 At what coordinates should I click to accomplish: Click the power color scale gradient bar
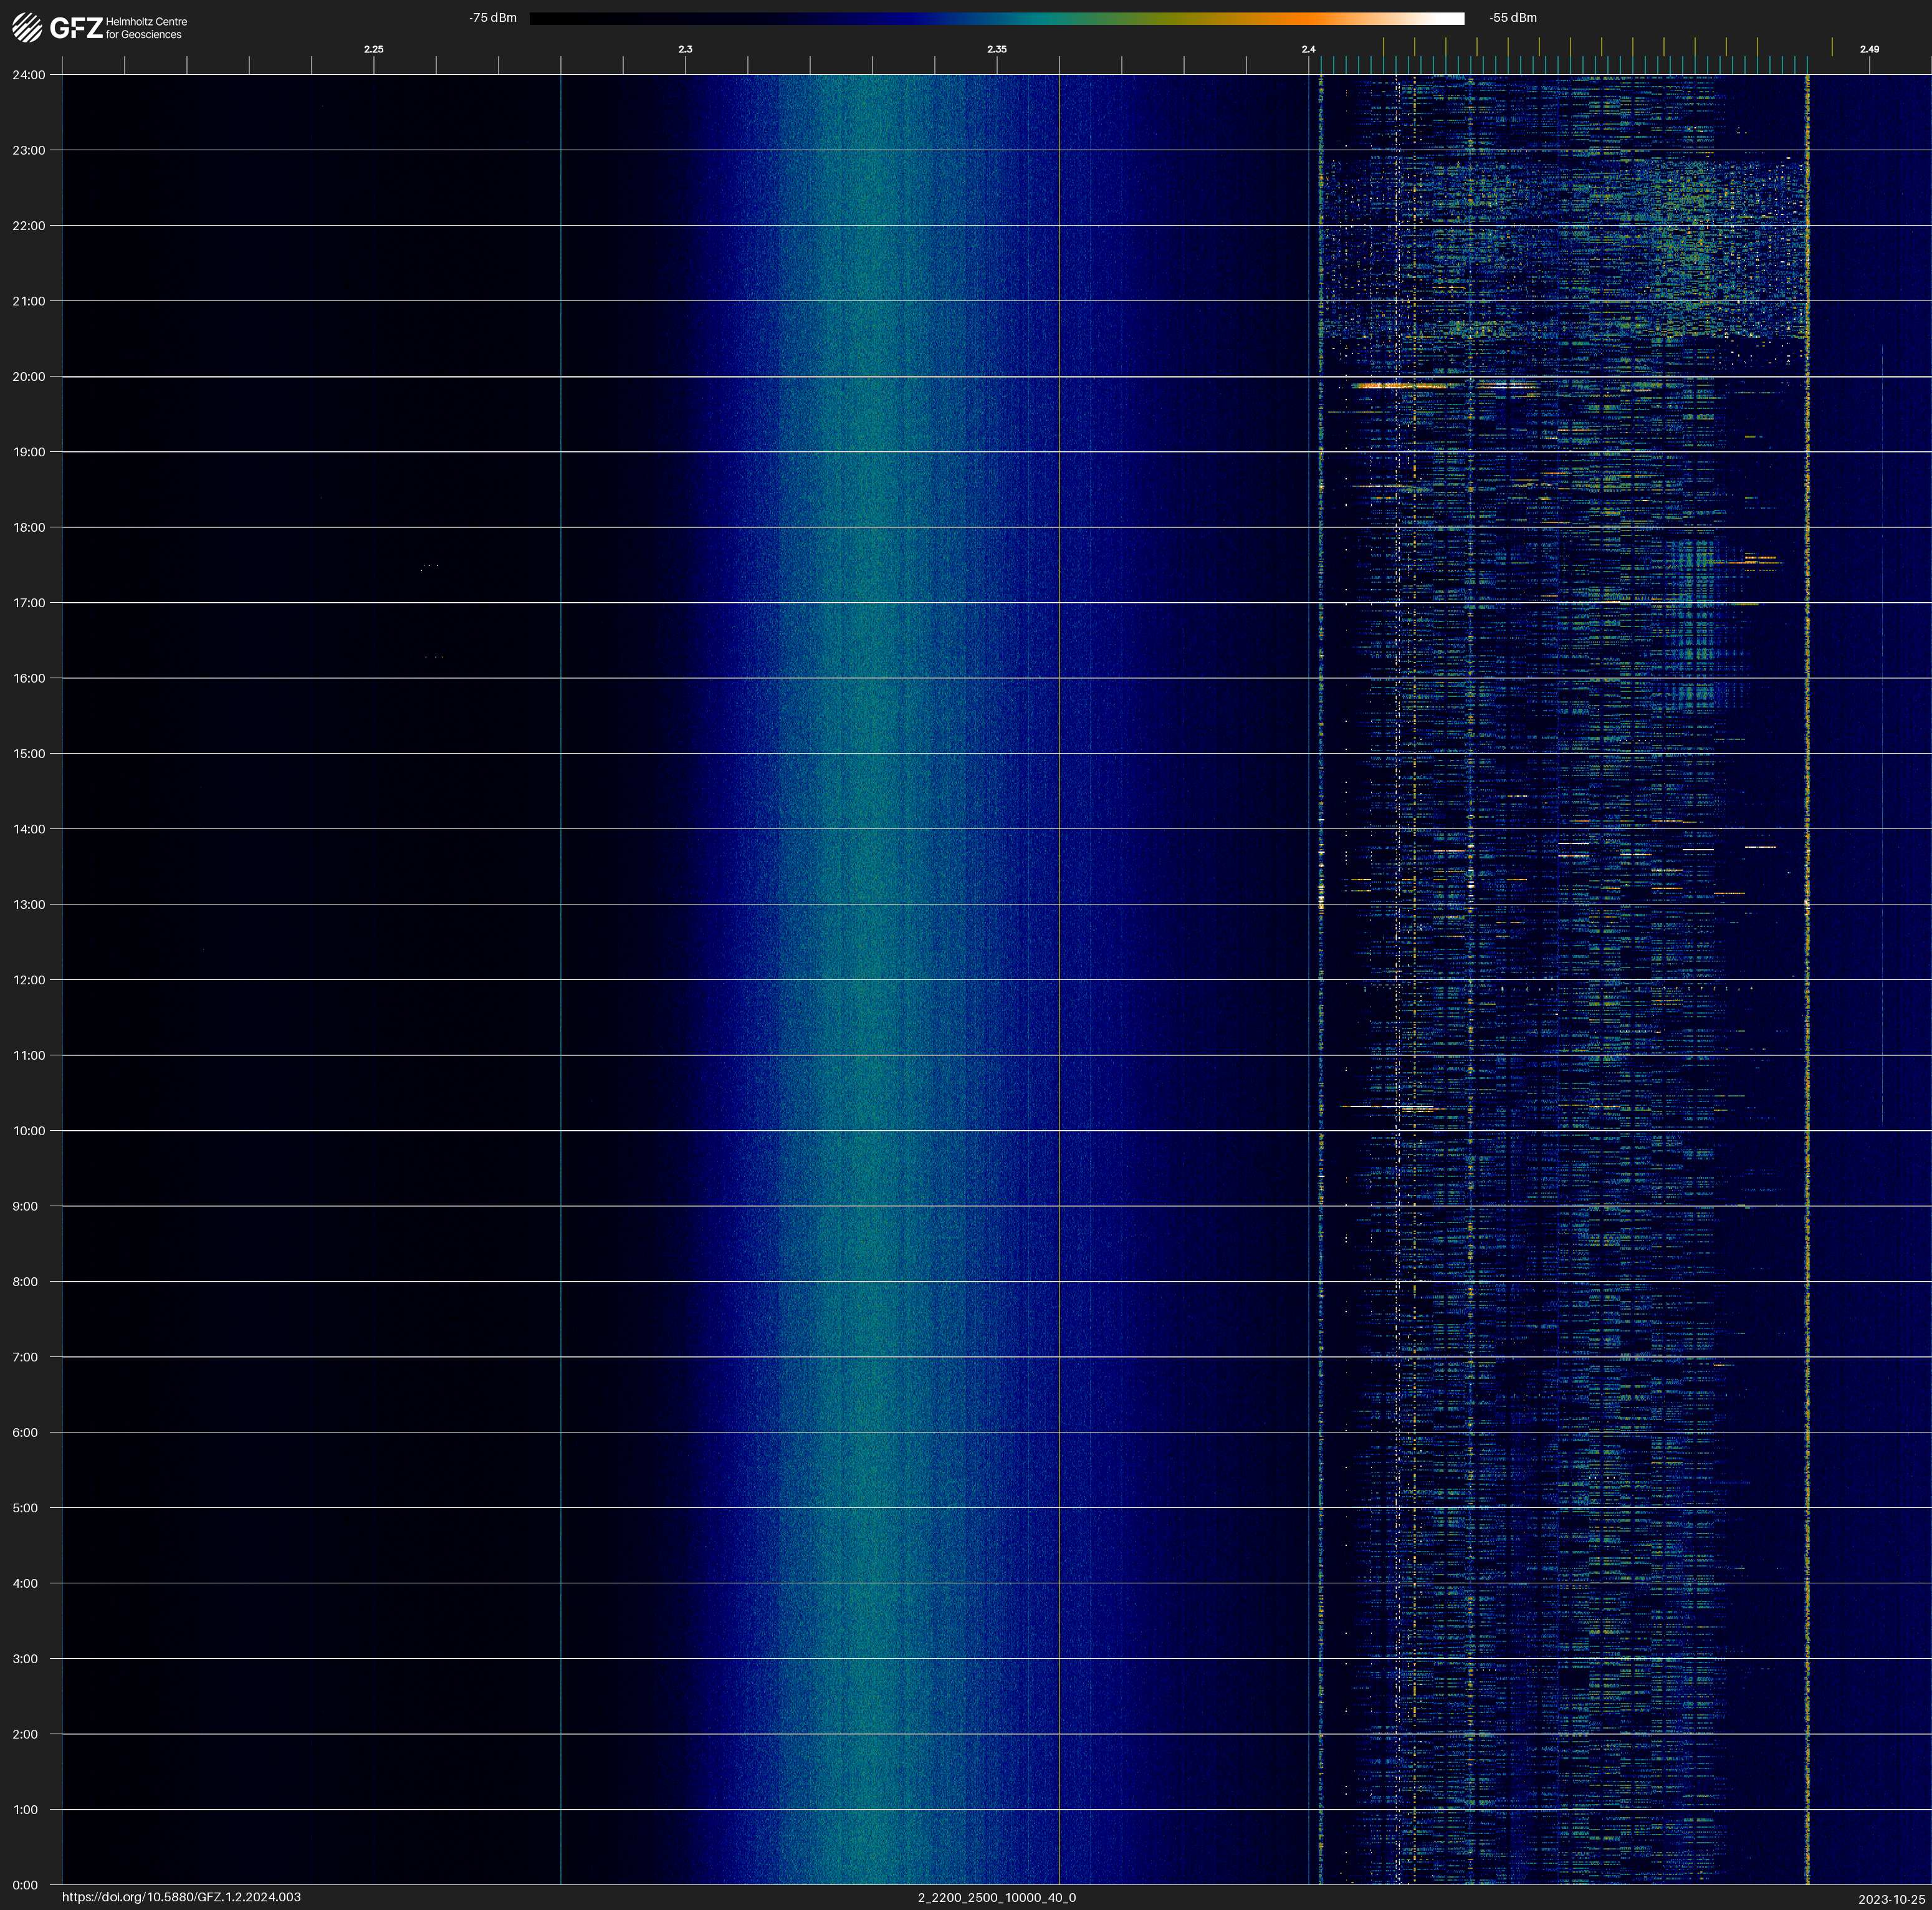click(996, 18)
